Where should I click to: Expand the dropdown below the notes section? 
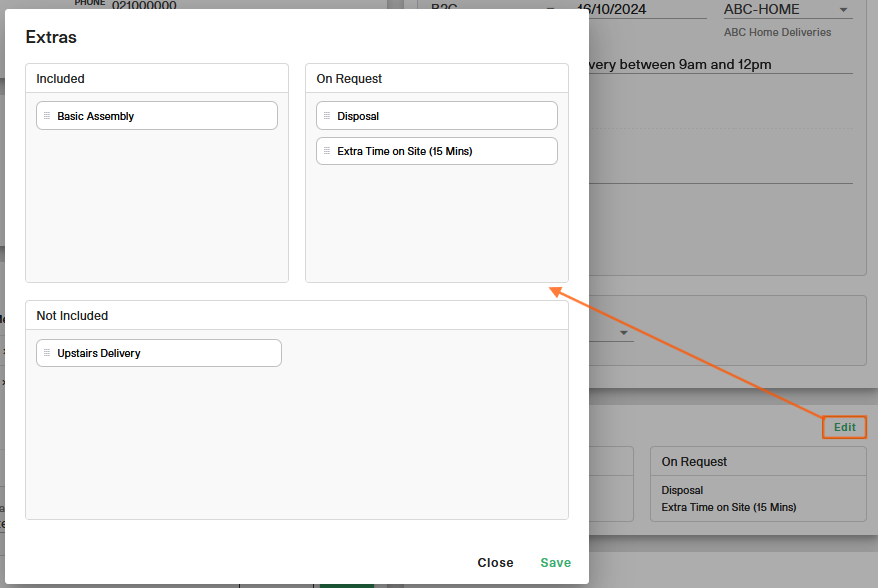pyautogui.click(x=623, y=333)
